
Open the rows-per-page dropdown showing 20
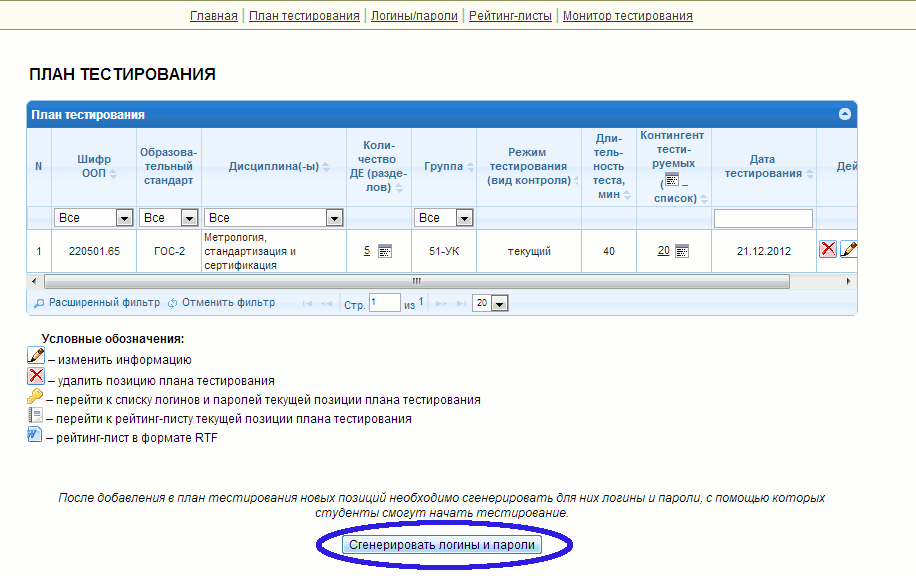pos(499,303)
